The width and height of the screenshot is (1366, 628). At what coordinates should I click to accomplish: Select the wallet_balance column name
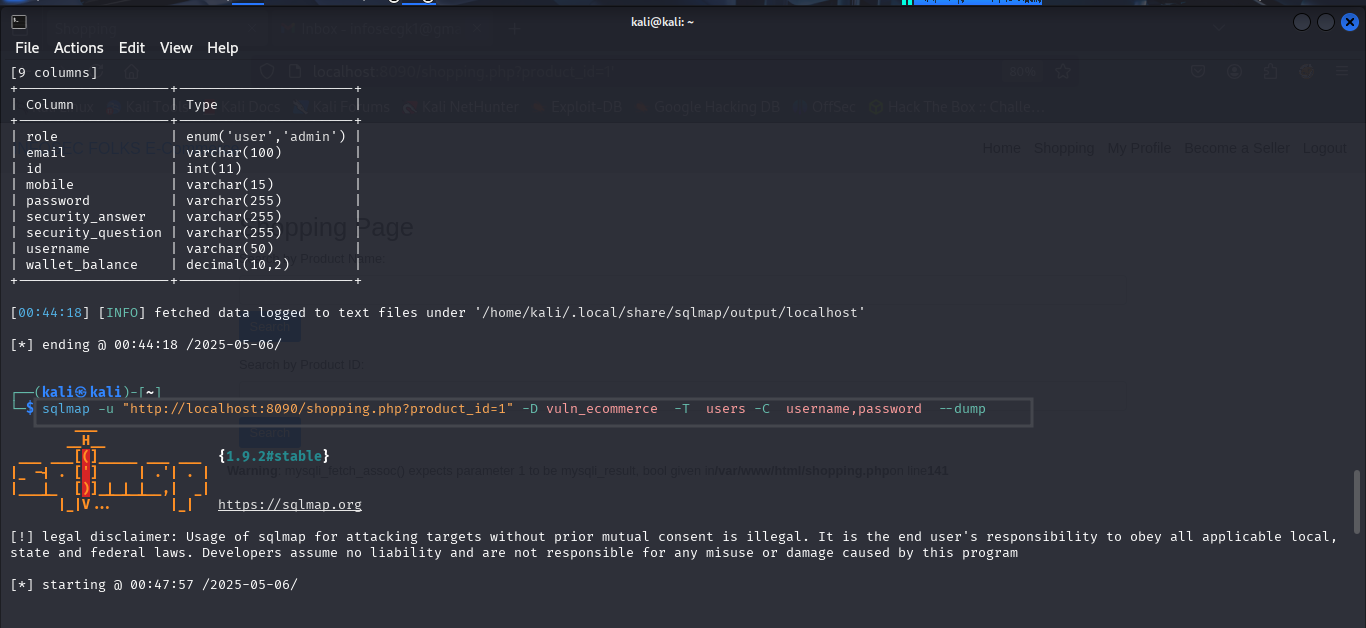point(82,264)
